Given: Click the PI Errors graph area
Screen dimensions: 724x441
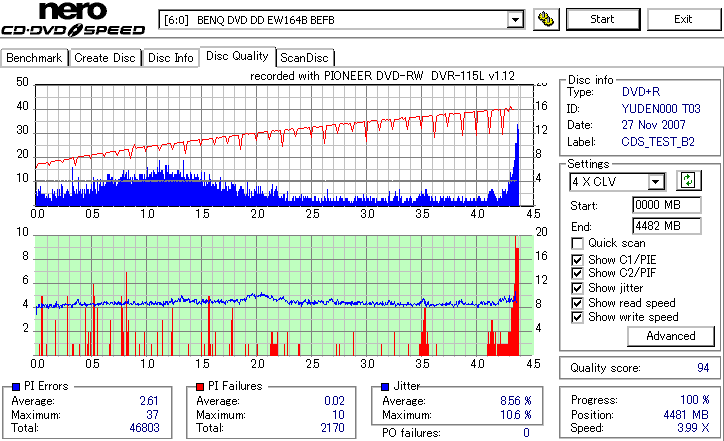Looking at the screenshot, I should (x=284, y=145).
